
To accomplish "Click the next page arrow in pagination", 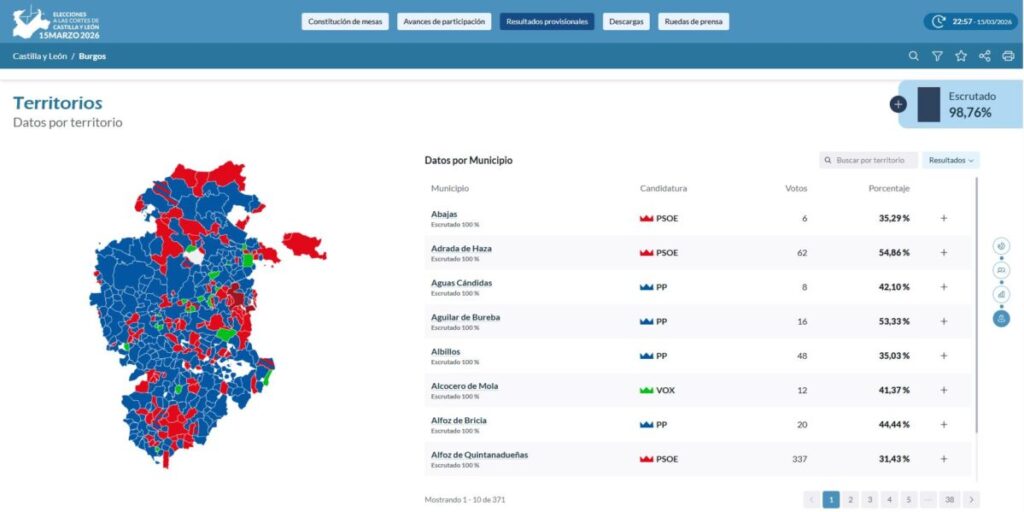I will point(971,499).
